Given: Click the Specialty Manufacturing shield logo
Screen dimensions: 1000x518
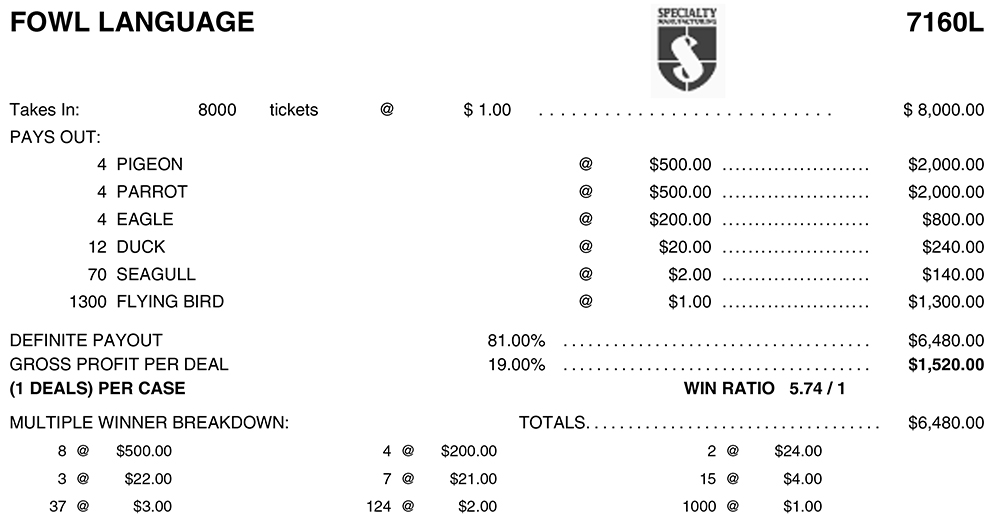Looking at the screenshot, I should [687, 52].
